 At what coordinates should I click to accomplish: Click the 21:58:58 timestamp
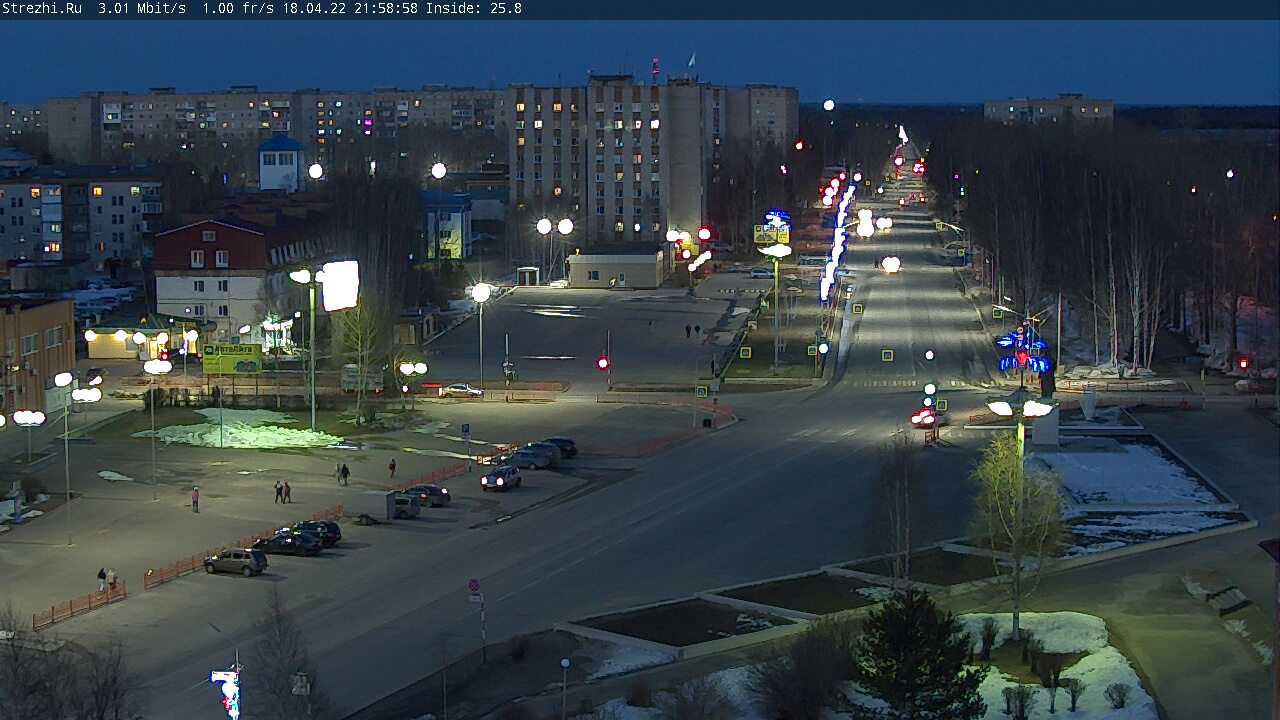386,8
